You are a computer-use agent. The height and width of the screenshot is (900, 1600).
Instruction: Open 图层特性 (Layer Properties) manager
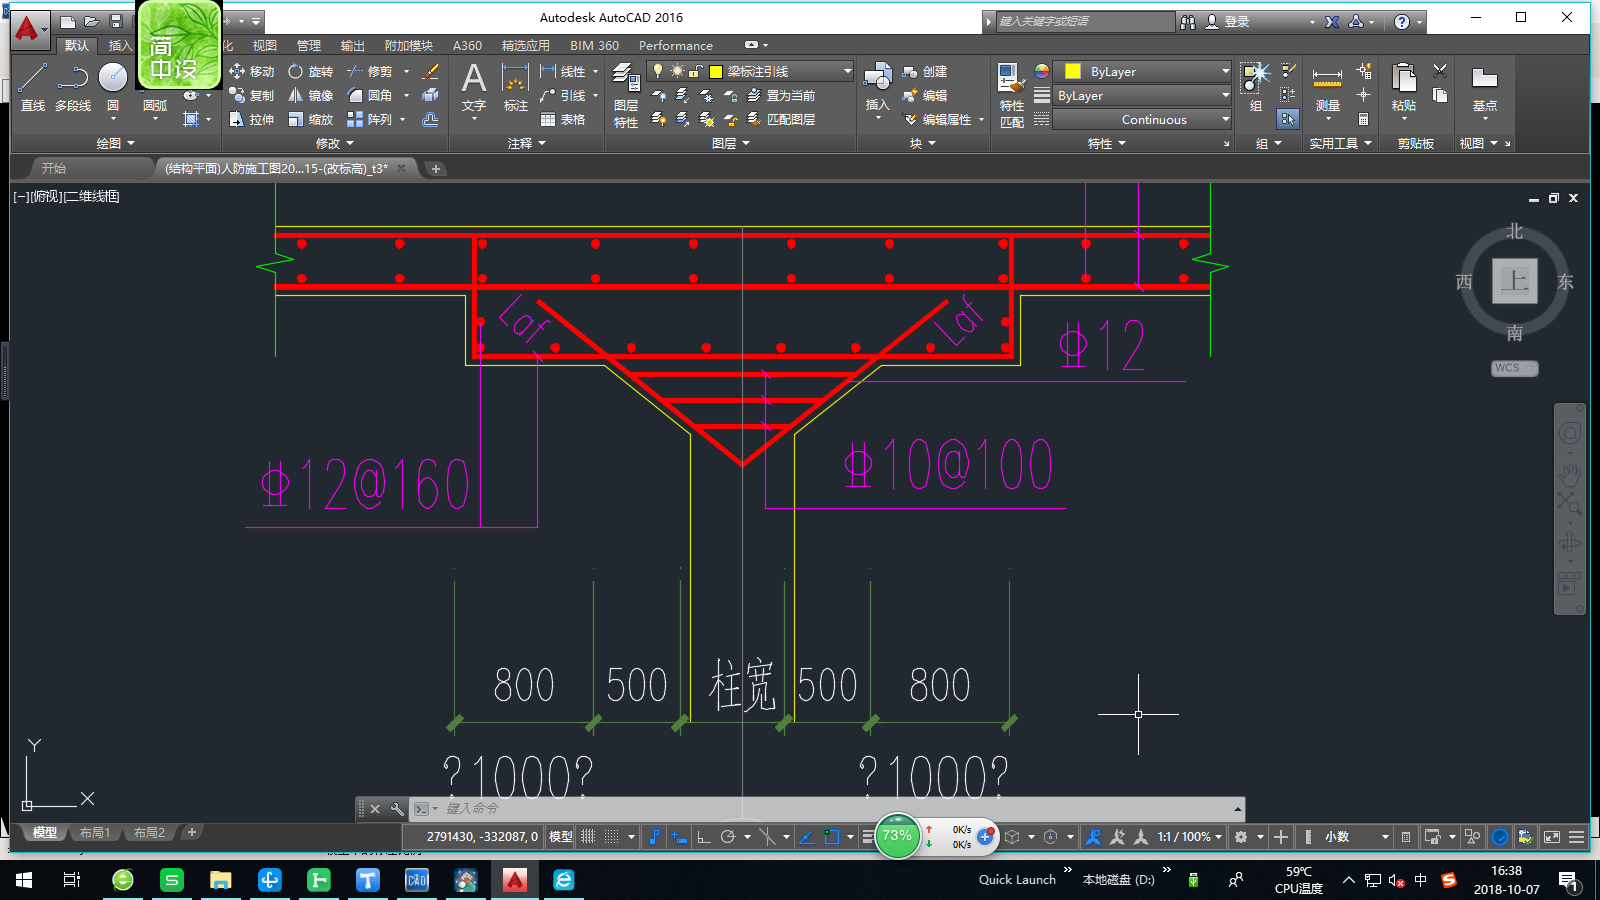(x=626, y=95)
